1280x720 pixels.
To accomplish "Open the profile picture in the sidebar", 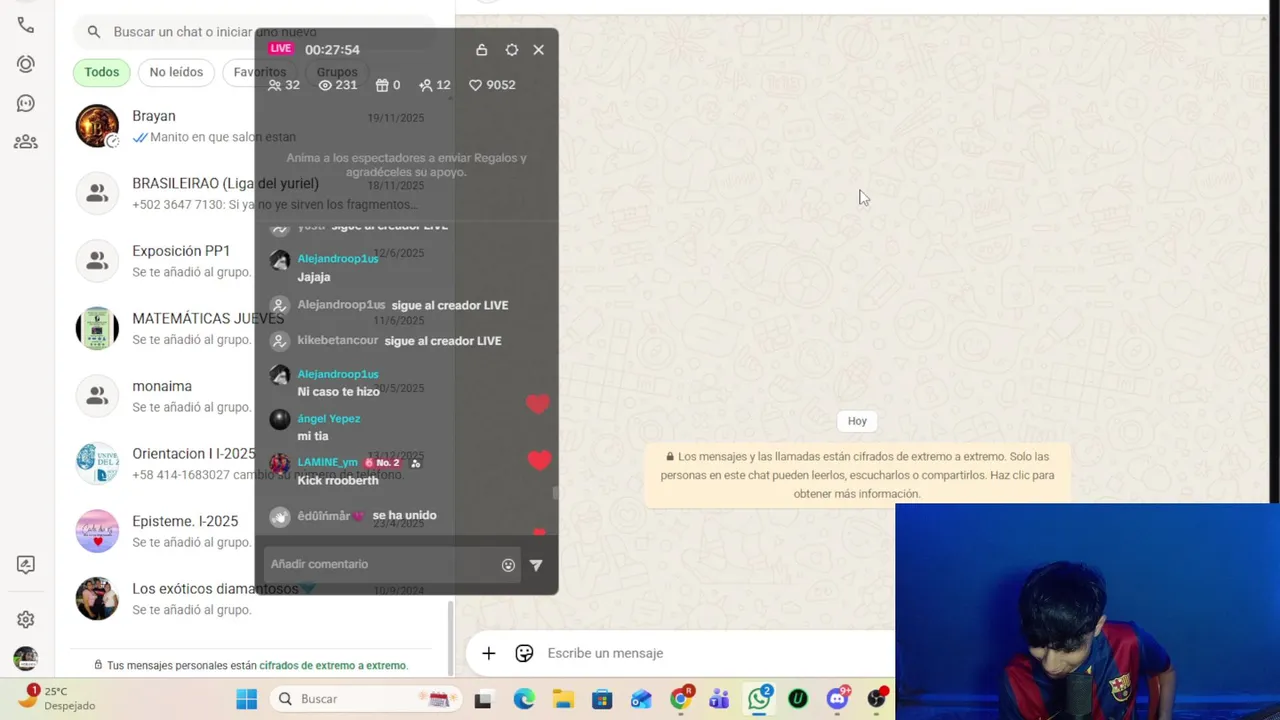I will 26,659.
